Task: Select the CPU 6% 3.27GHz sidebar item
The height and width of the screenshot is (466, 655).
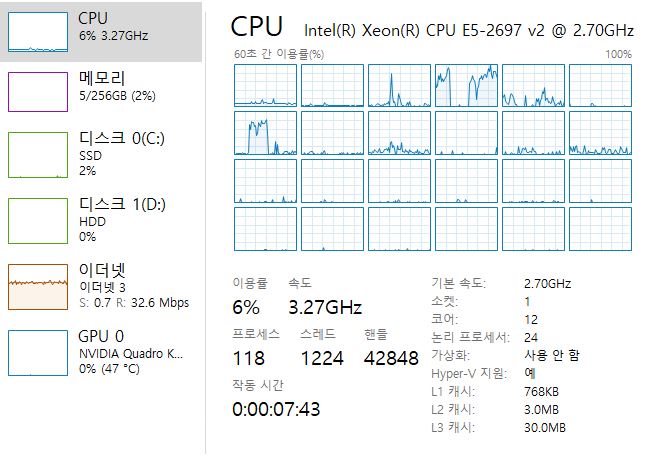Action: (101, 32)
